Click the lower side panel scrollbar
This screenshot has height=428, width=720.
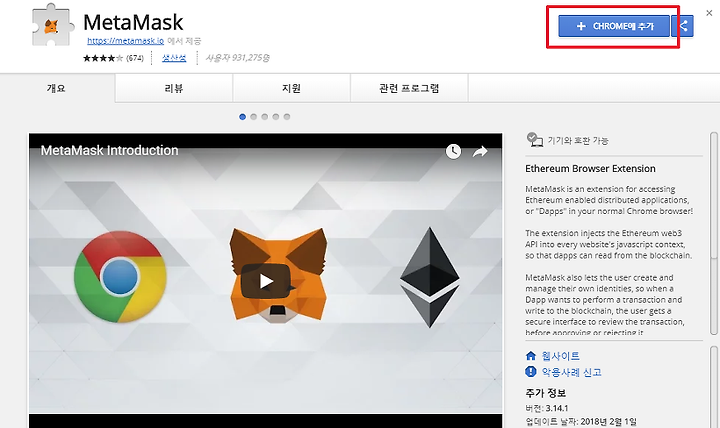(714, 387)
